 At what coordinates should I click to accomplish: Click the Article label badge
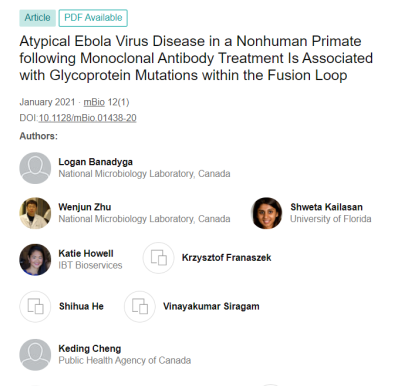point(37,18)
